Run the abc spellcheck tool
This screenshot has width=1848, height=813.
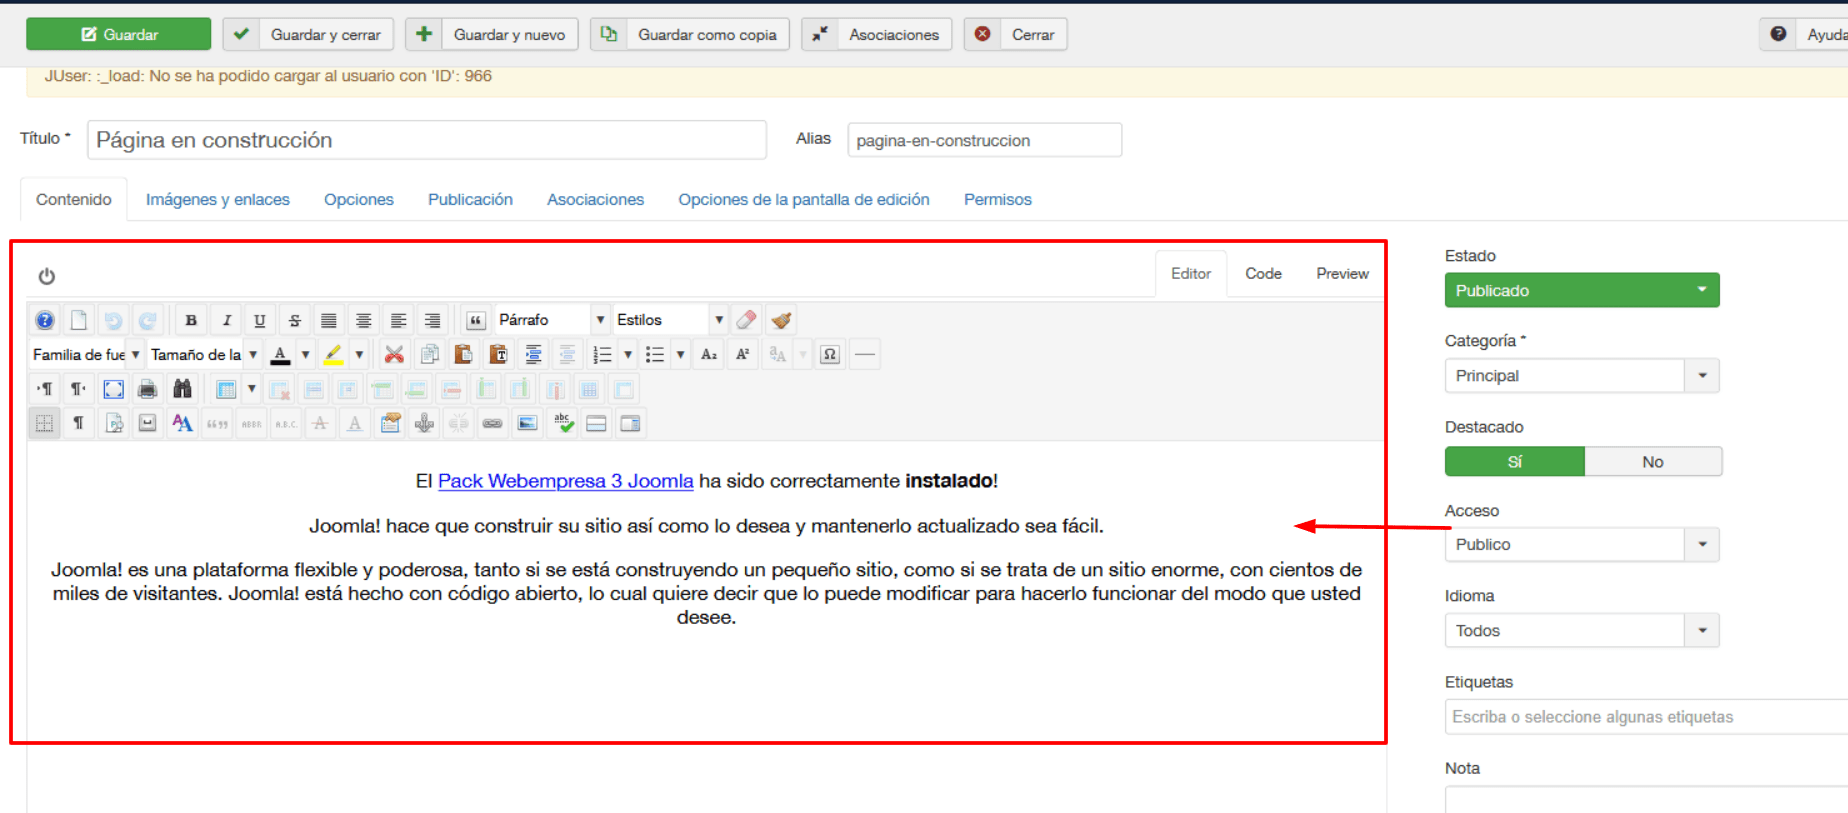563,423
